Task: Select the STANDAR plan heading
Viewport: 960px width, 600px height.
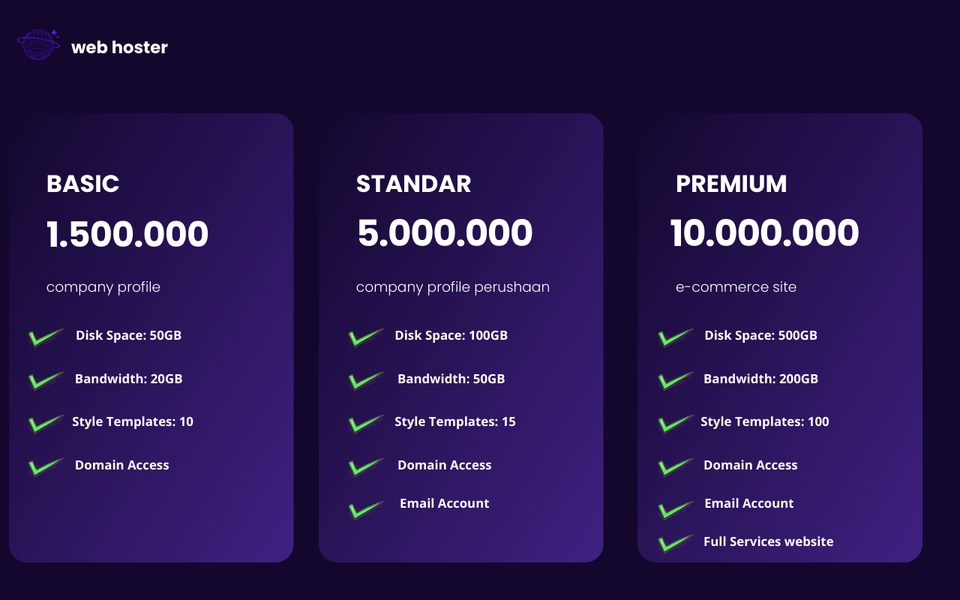Action: [x=414, y=184]
